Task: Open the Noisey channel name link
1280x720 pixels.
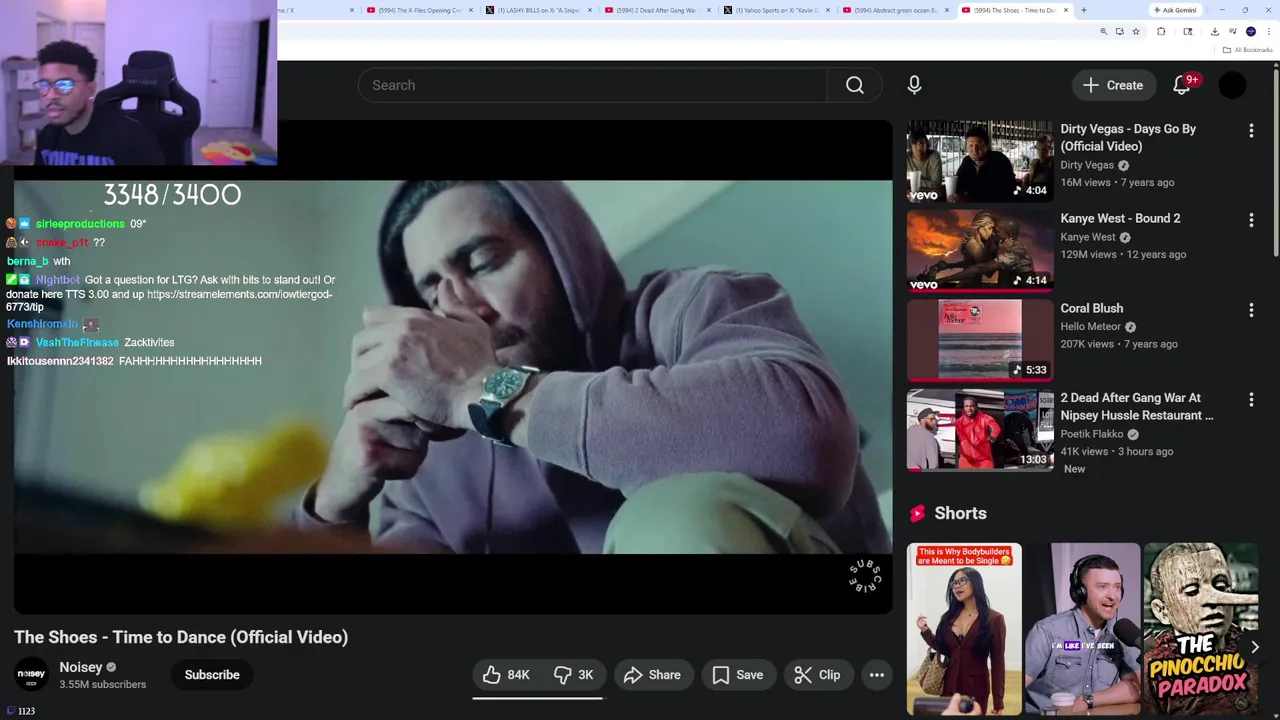Action: click(x=81, y=667)
